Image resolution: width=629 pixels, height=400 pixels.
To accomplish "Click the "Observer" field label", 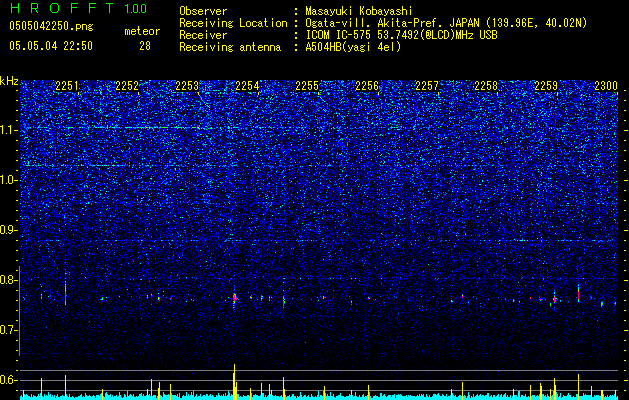I will click(x=203, y=11).
